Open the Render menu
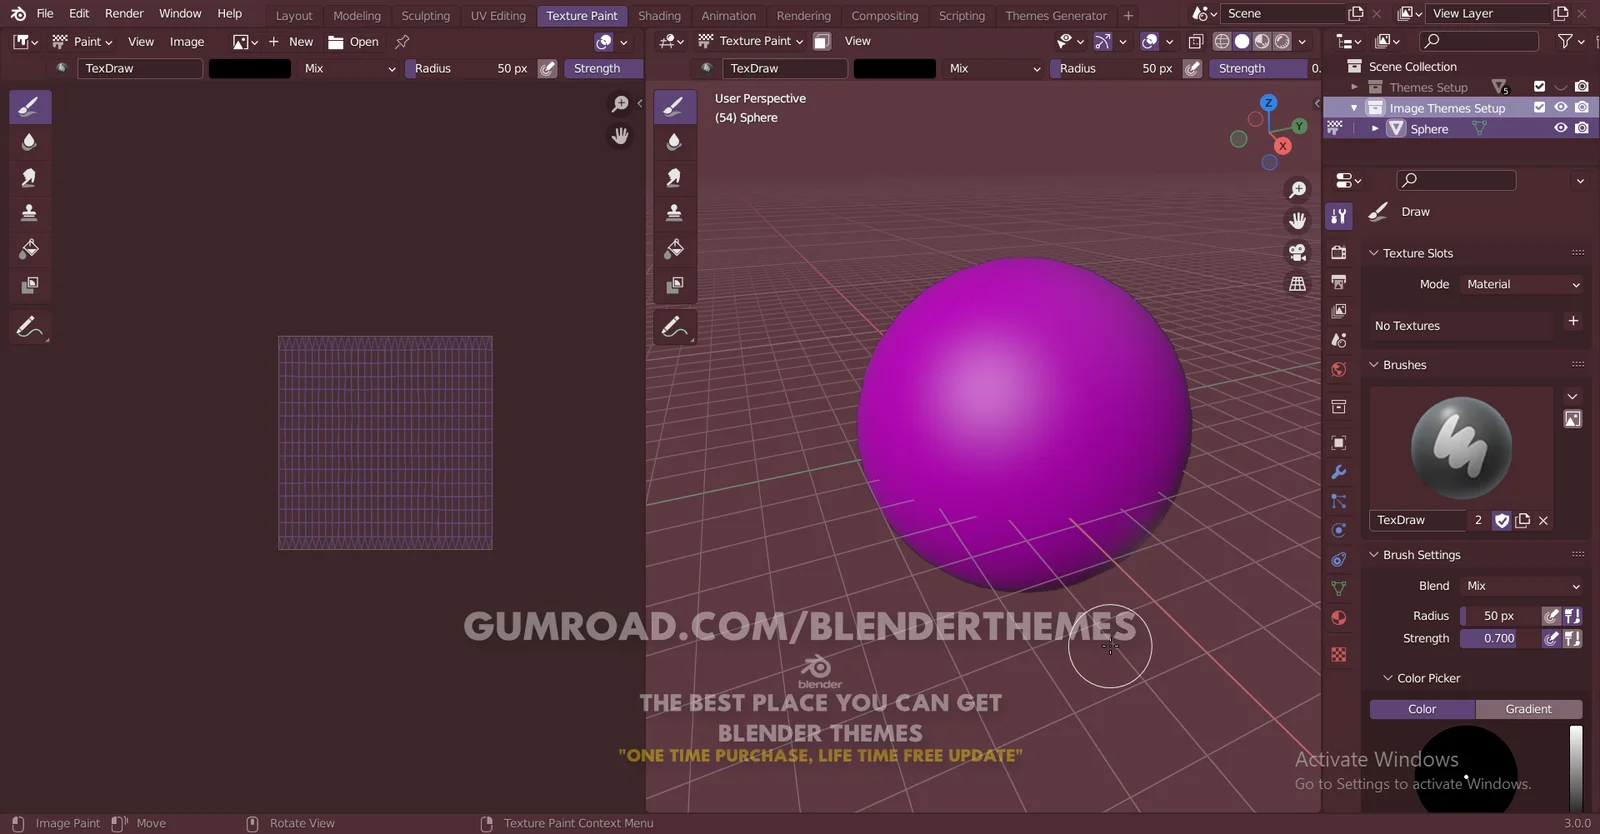 click(x=124, y=13)
